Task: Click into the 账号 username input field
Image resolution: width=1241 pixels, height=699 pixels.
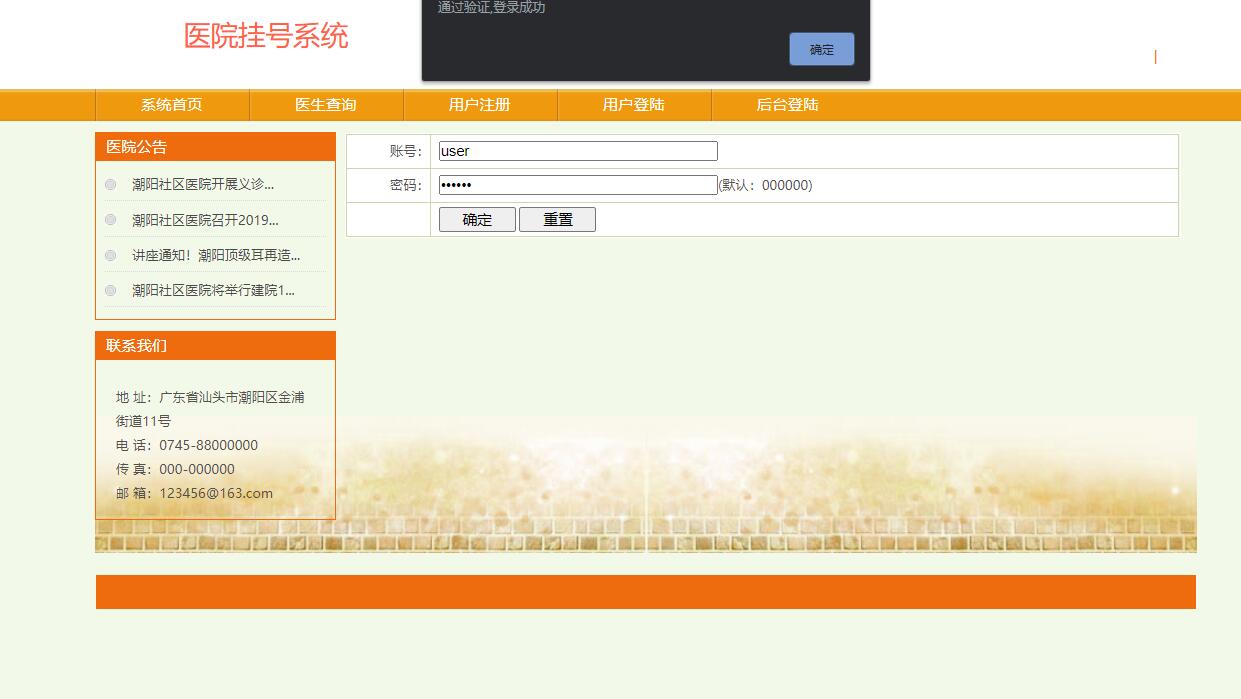Action: tap(576, 150)
